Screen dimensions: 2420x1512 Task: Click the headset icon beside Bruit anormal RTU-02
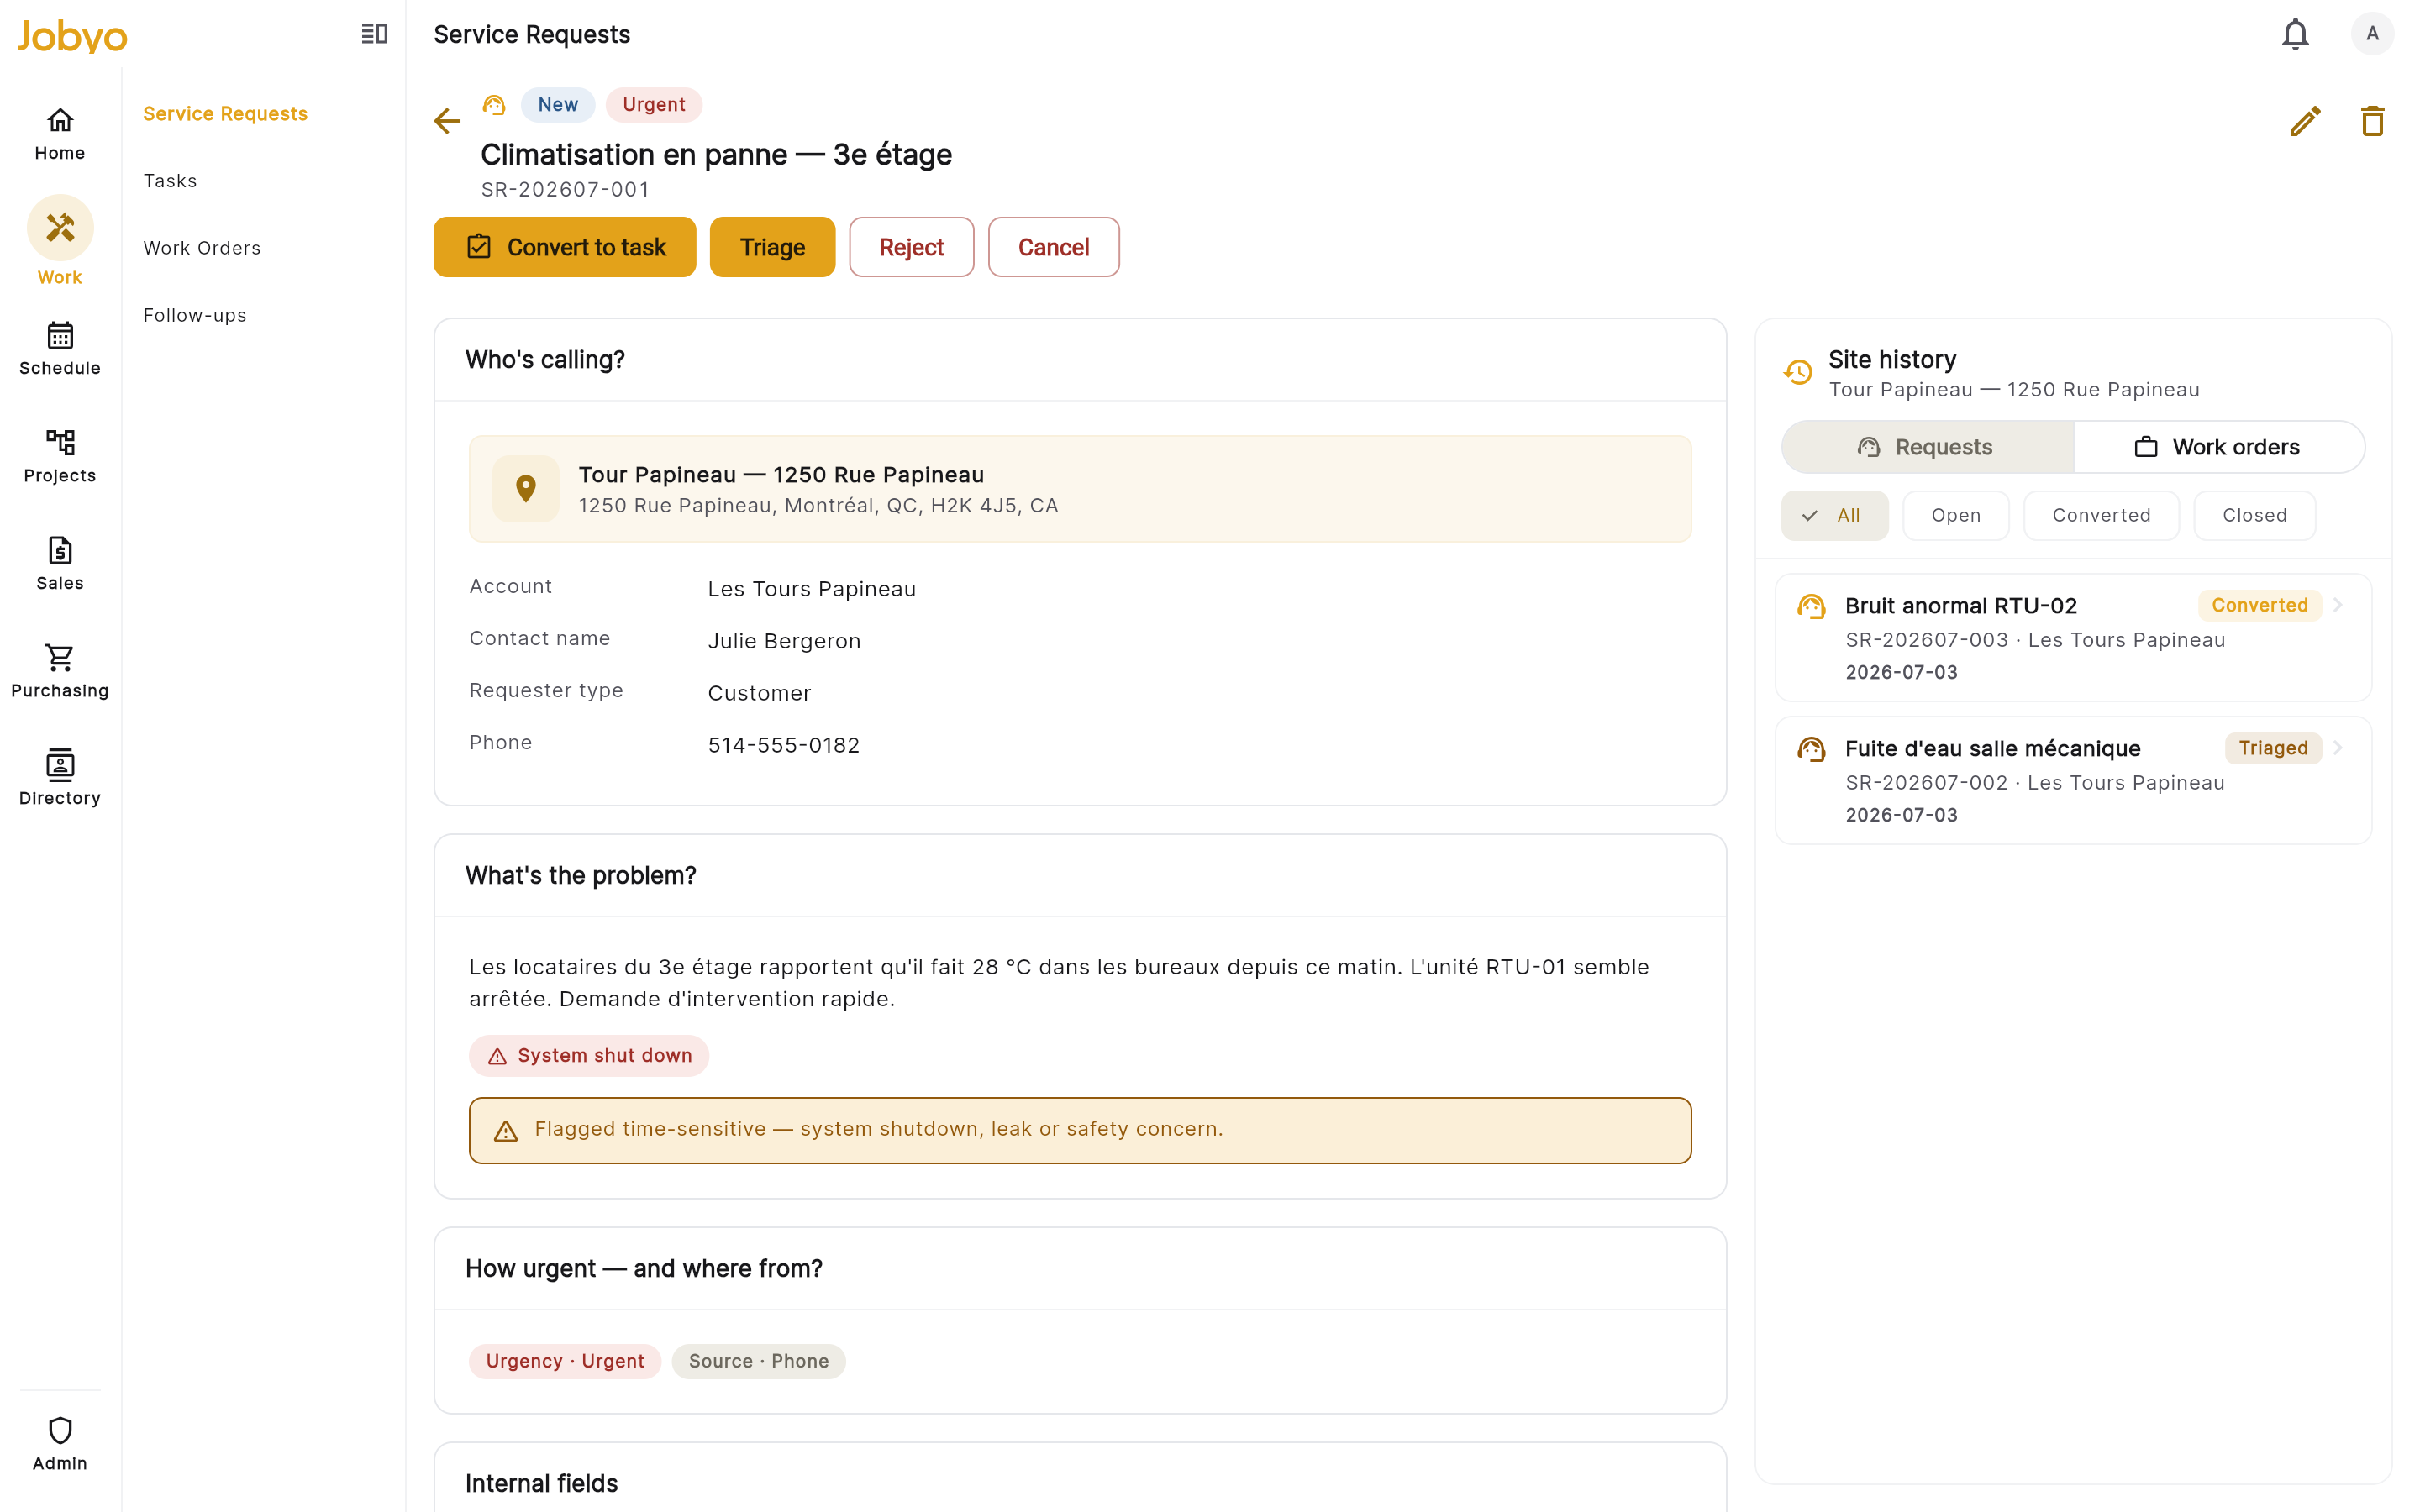(1811, 607)
